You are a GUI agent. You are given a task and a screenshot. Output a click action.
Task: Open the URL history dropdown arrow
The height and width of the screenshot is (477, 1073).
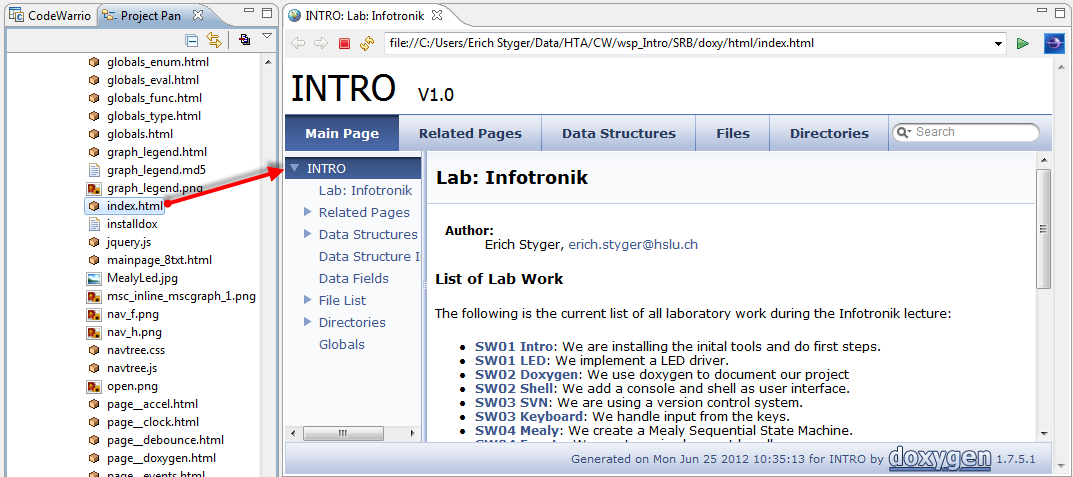pos(999,43)
